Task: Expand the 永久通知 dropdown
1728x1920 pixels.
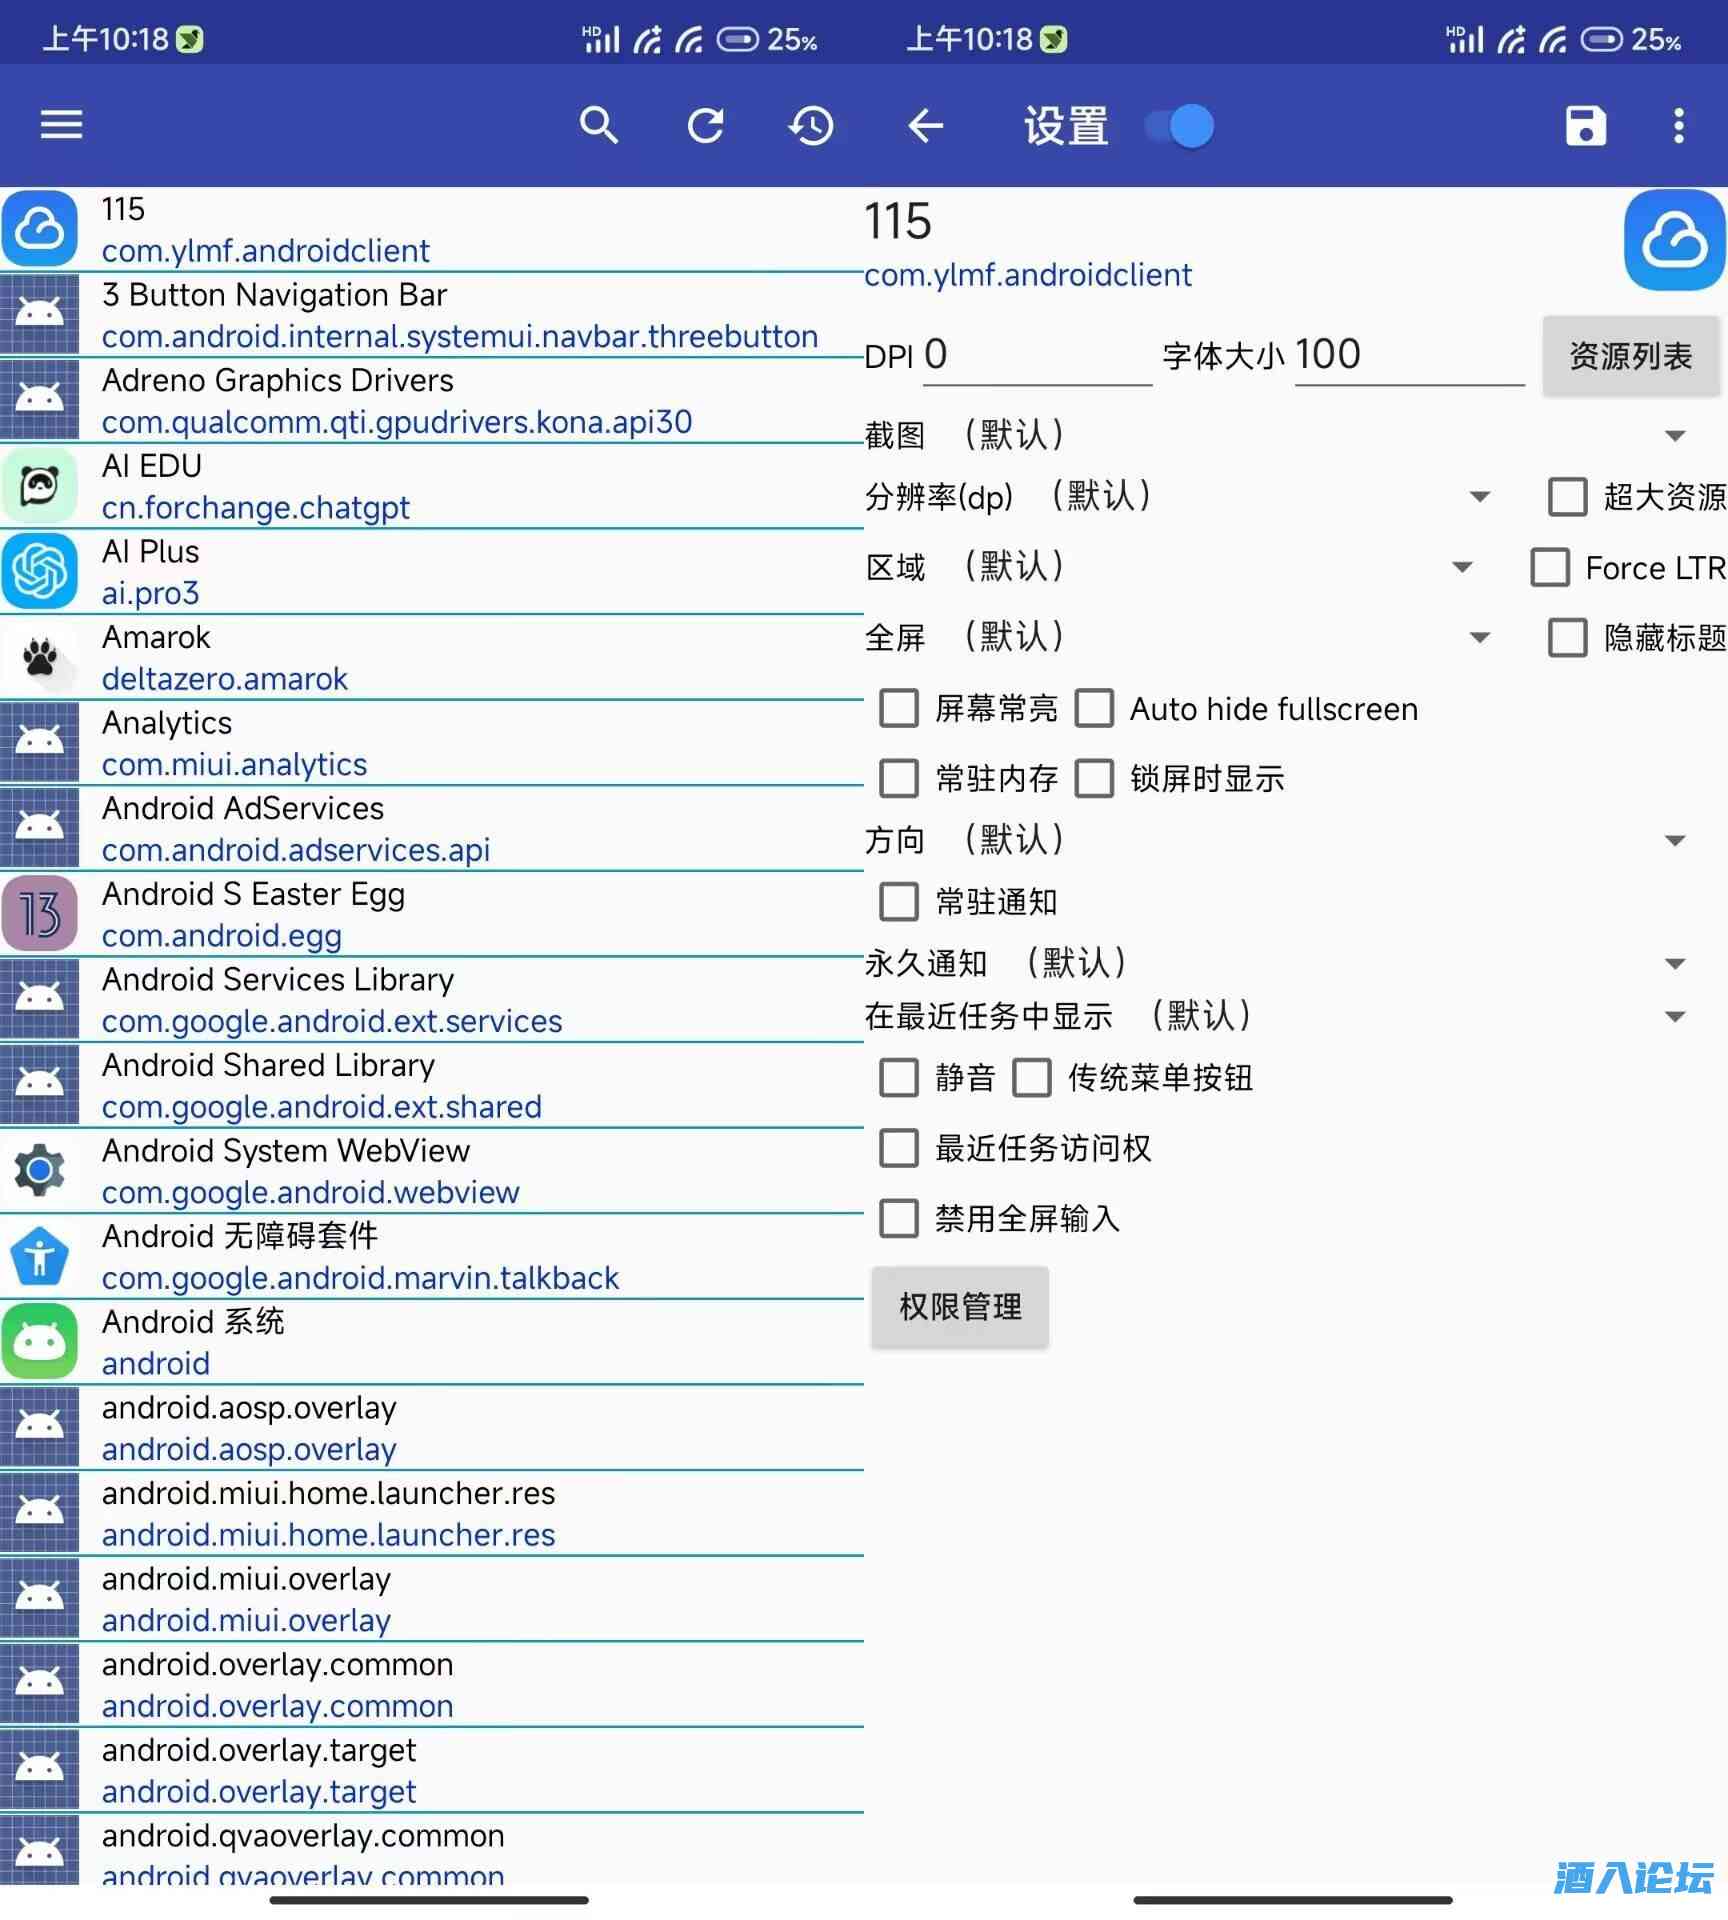Action: pos(1674,963)
